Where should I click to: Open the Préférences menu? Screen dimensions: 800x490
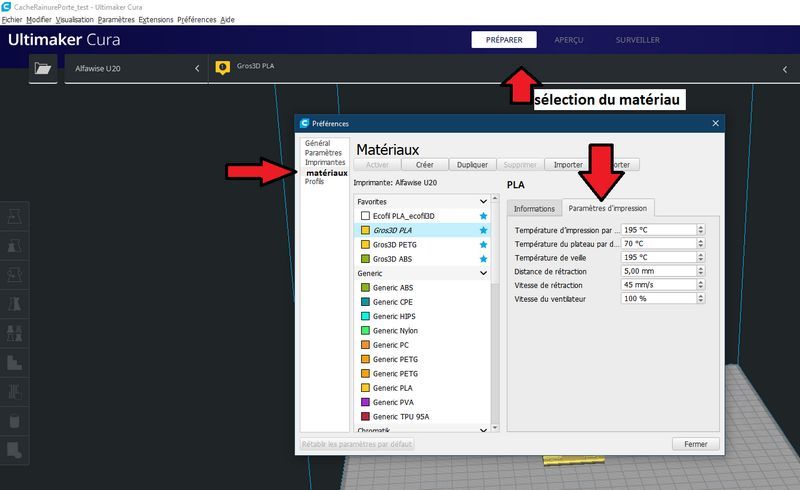pyautogui.click(x=196, y=20)
